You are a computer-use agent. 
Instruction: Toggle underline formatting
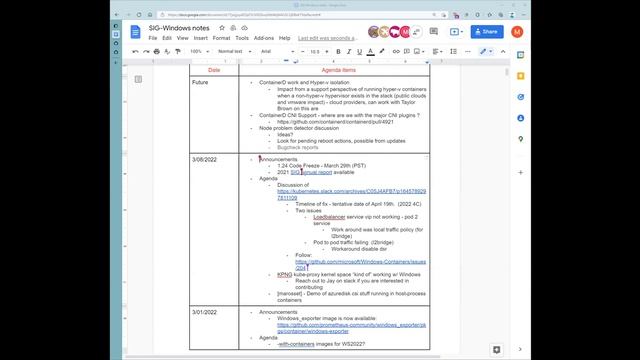tap(360, 51)
